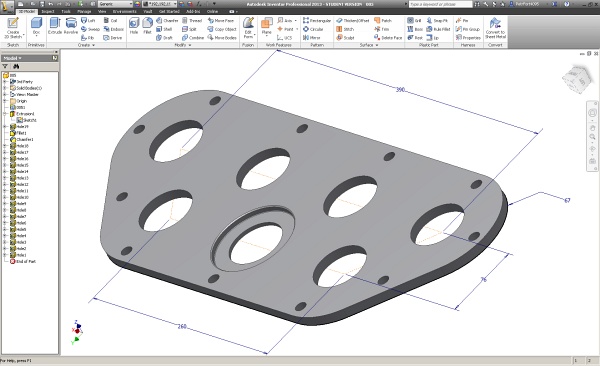Switch to the Manage ribbon tab
The width and height of the screenshot is (600, 366).
tap(84, 11)
